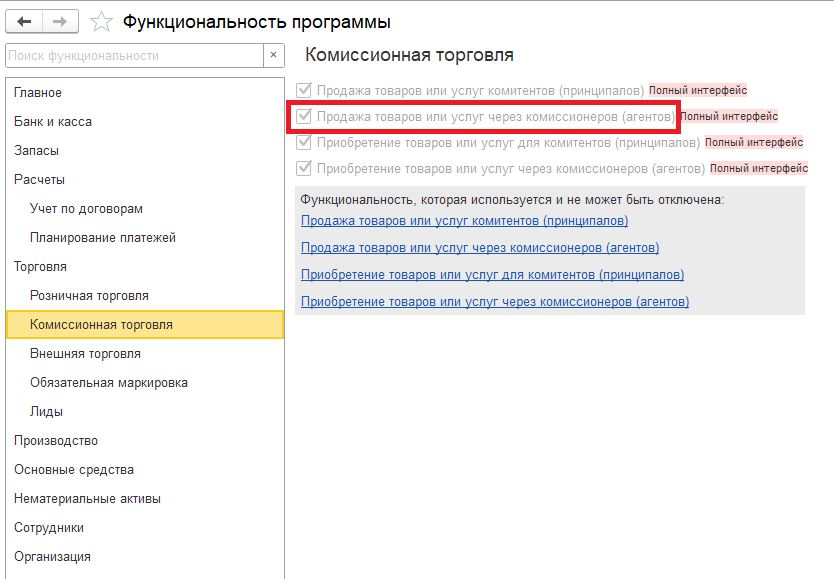Add page to favorites with star icon
The width and height of the screenshot is (834, 579).
pyautogui.click(x=101, y=22)
